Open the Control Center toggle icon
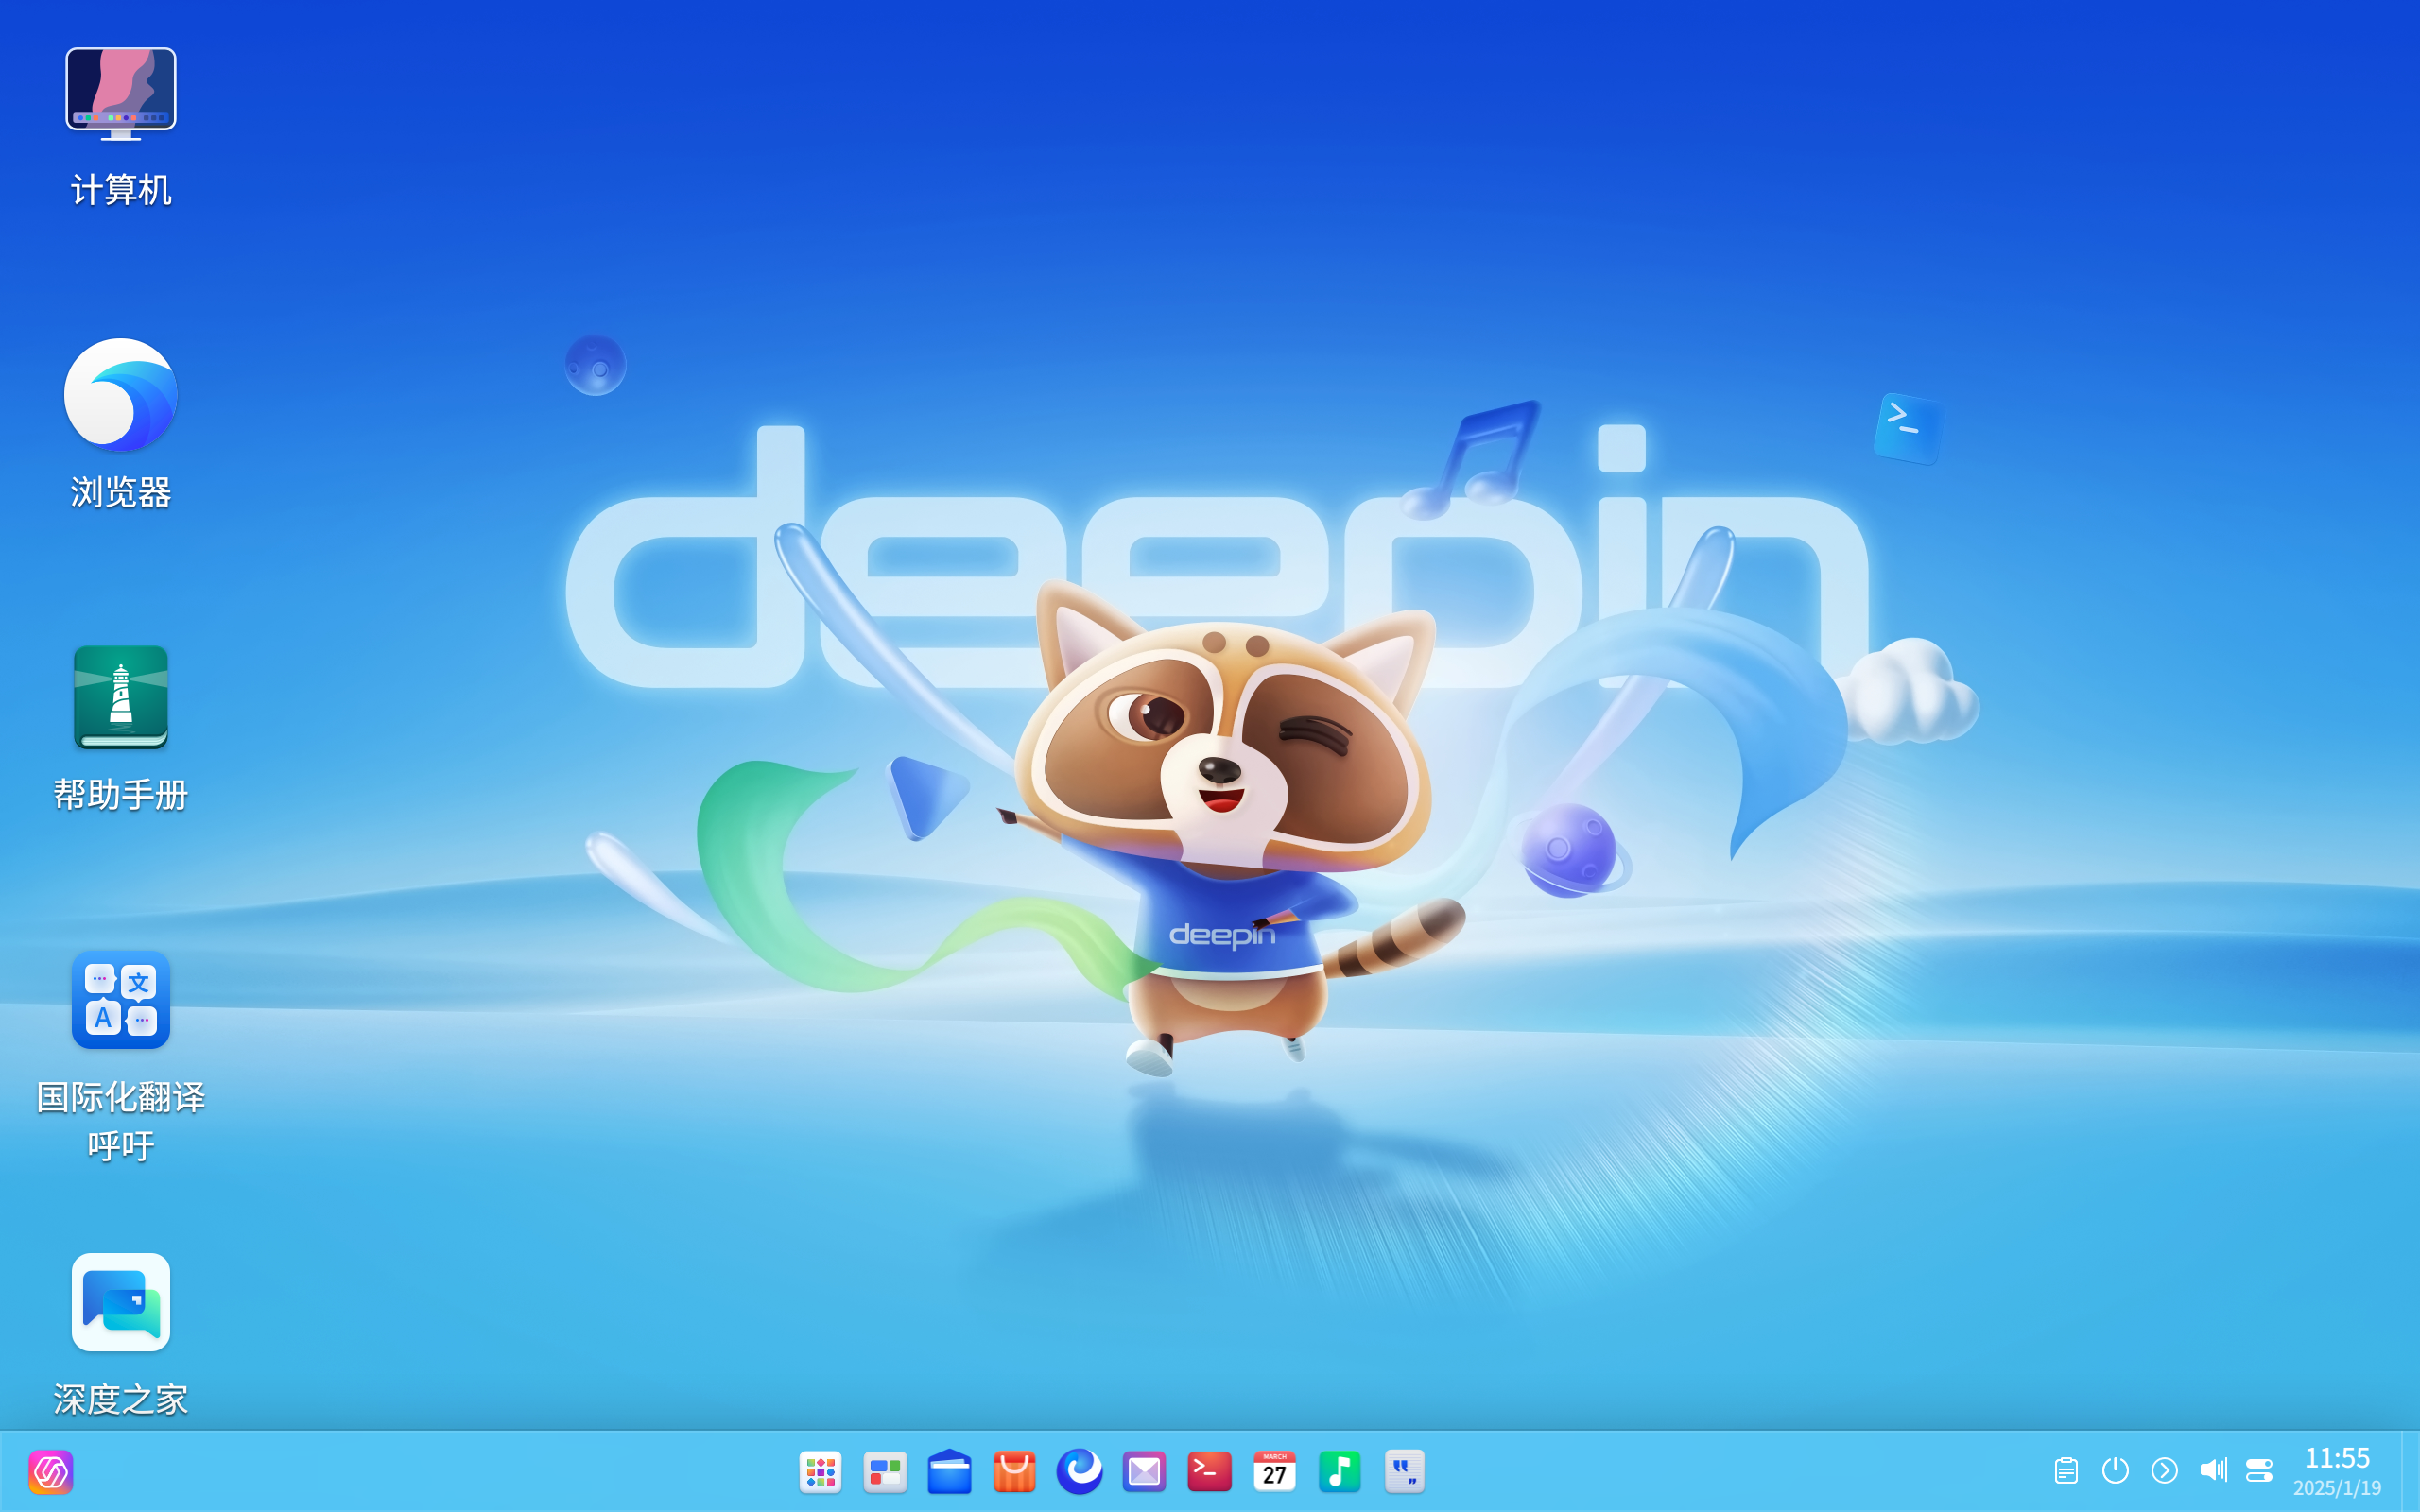2420x1512 pixels. click(2262, 1471)
